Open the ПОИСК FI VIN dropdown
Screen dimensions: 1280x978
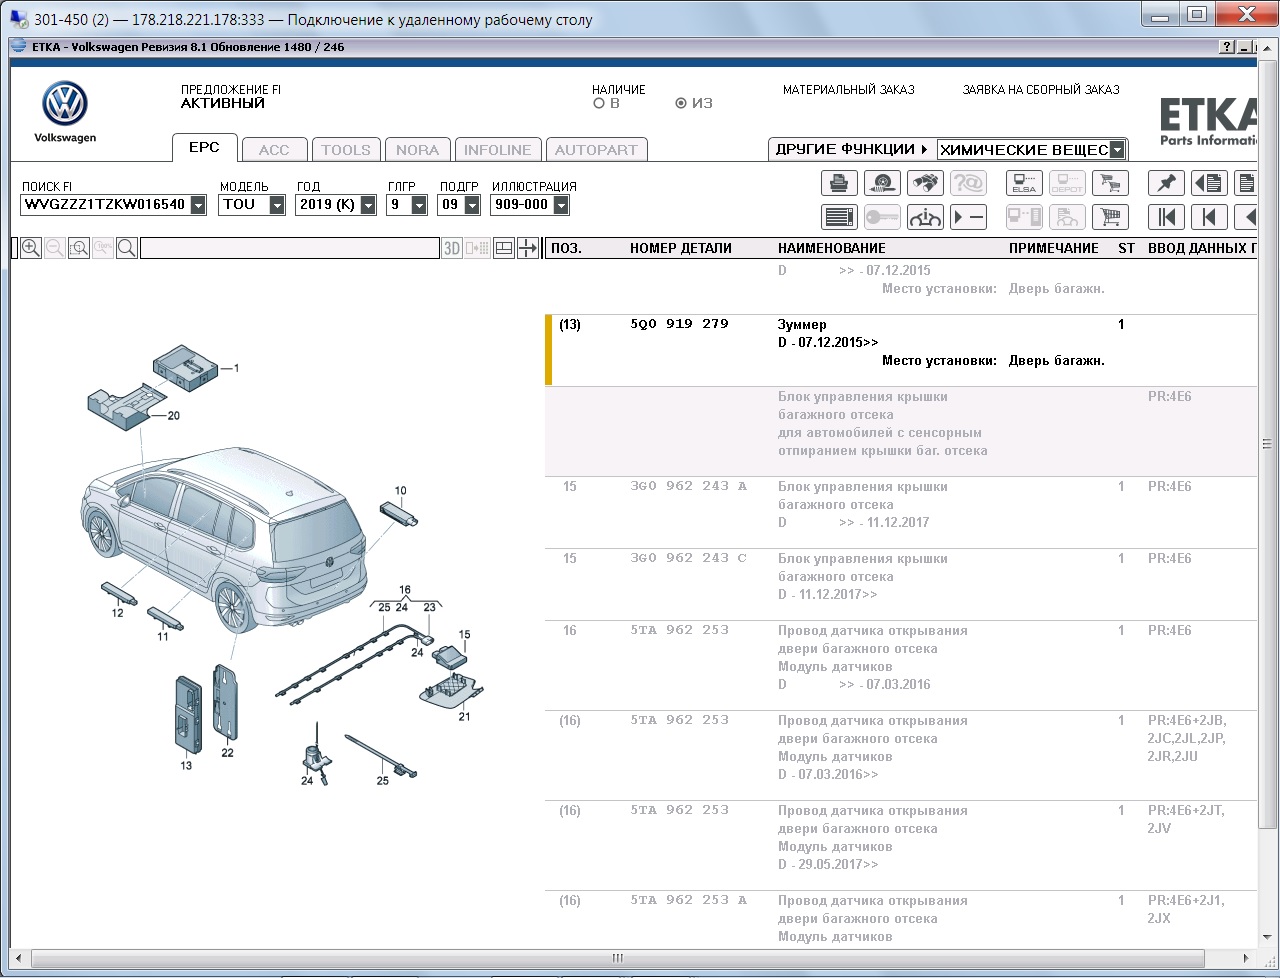point(198,205)
